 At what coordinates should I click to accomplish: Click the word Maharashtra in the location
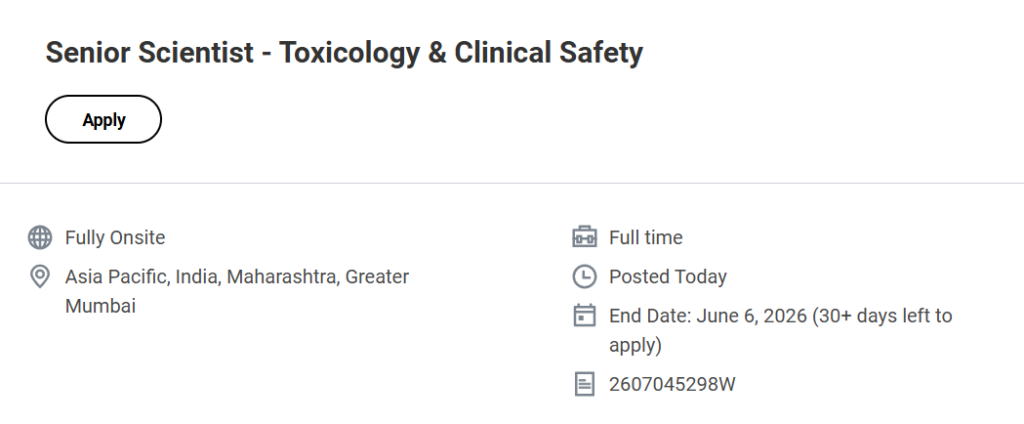point(281,277)
